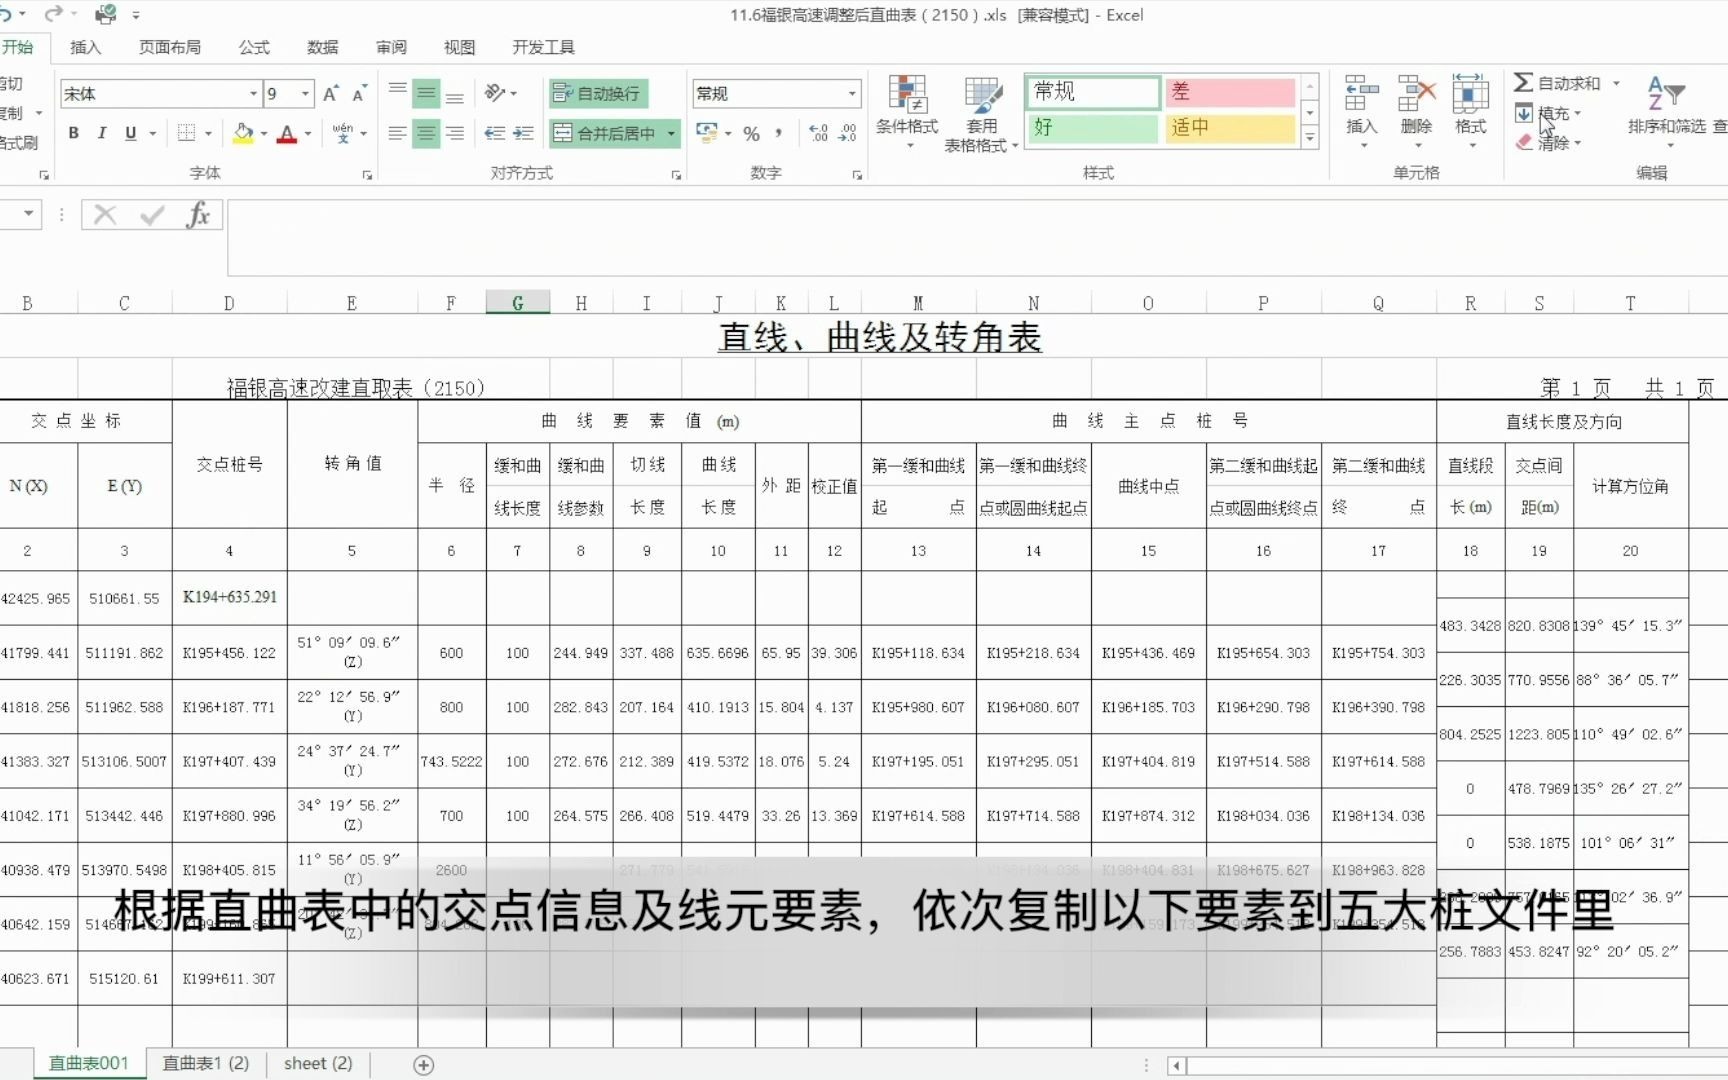
Task: Toggle center horizontal alignment
Action: [427, 133]
